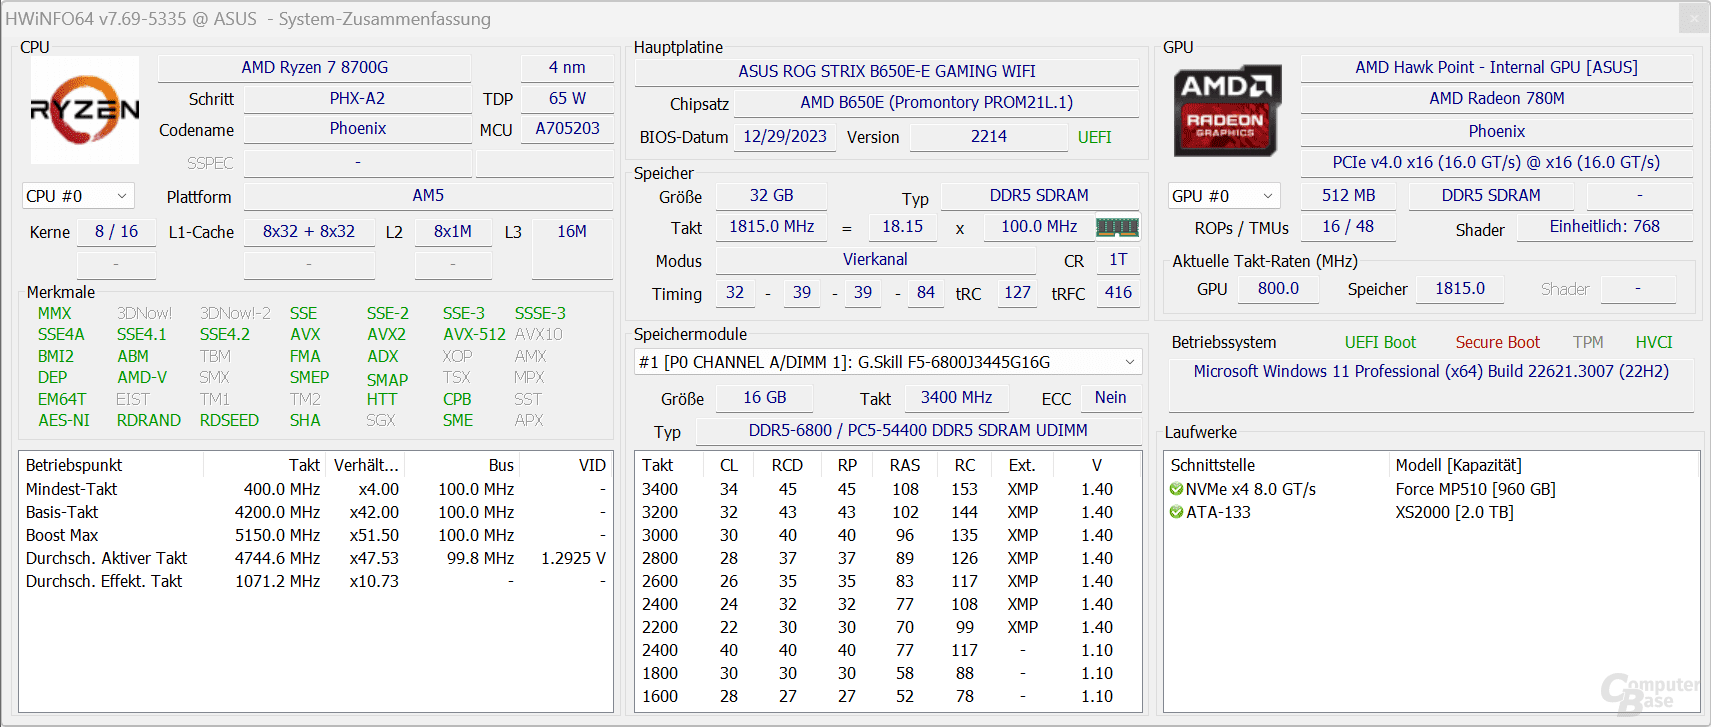1711x727 pixels.
Task: Click the 16M L3 cache value
Action: [x=572, y=231]
